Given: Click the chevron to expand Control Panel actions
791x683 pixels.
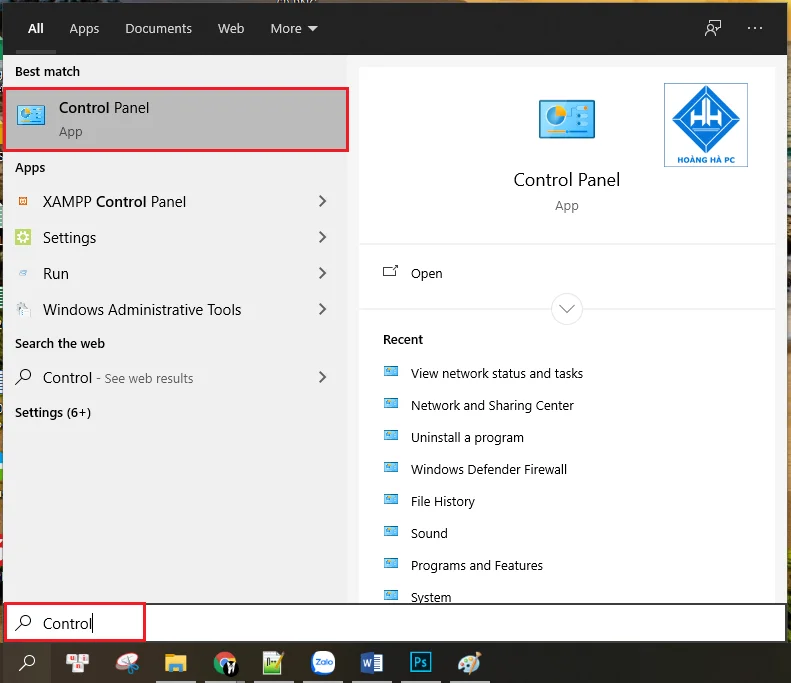Looking at the screenshot, I should (x=567, y=309).
